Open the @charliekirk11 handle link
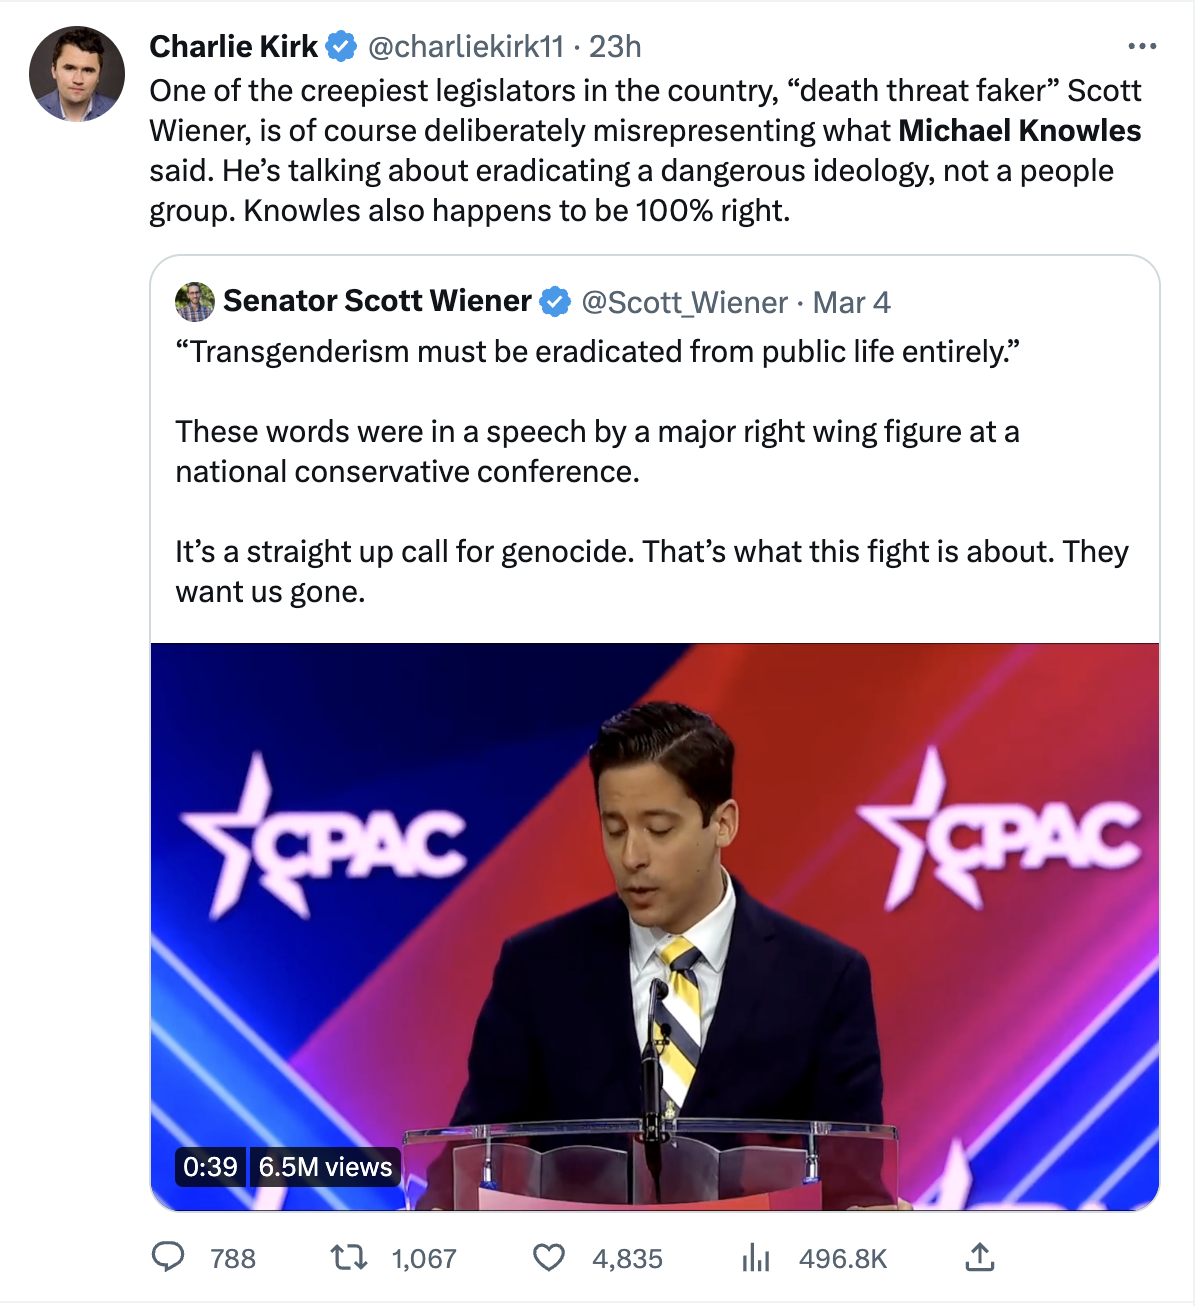The height and width of the screenshot is (1306, 1202). click(466, 46)
